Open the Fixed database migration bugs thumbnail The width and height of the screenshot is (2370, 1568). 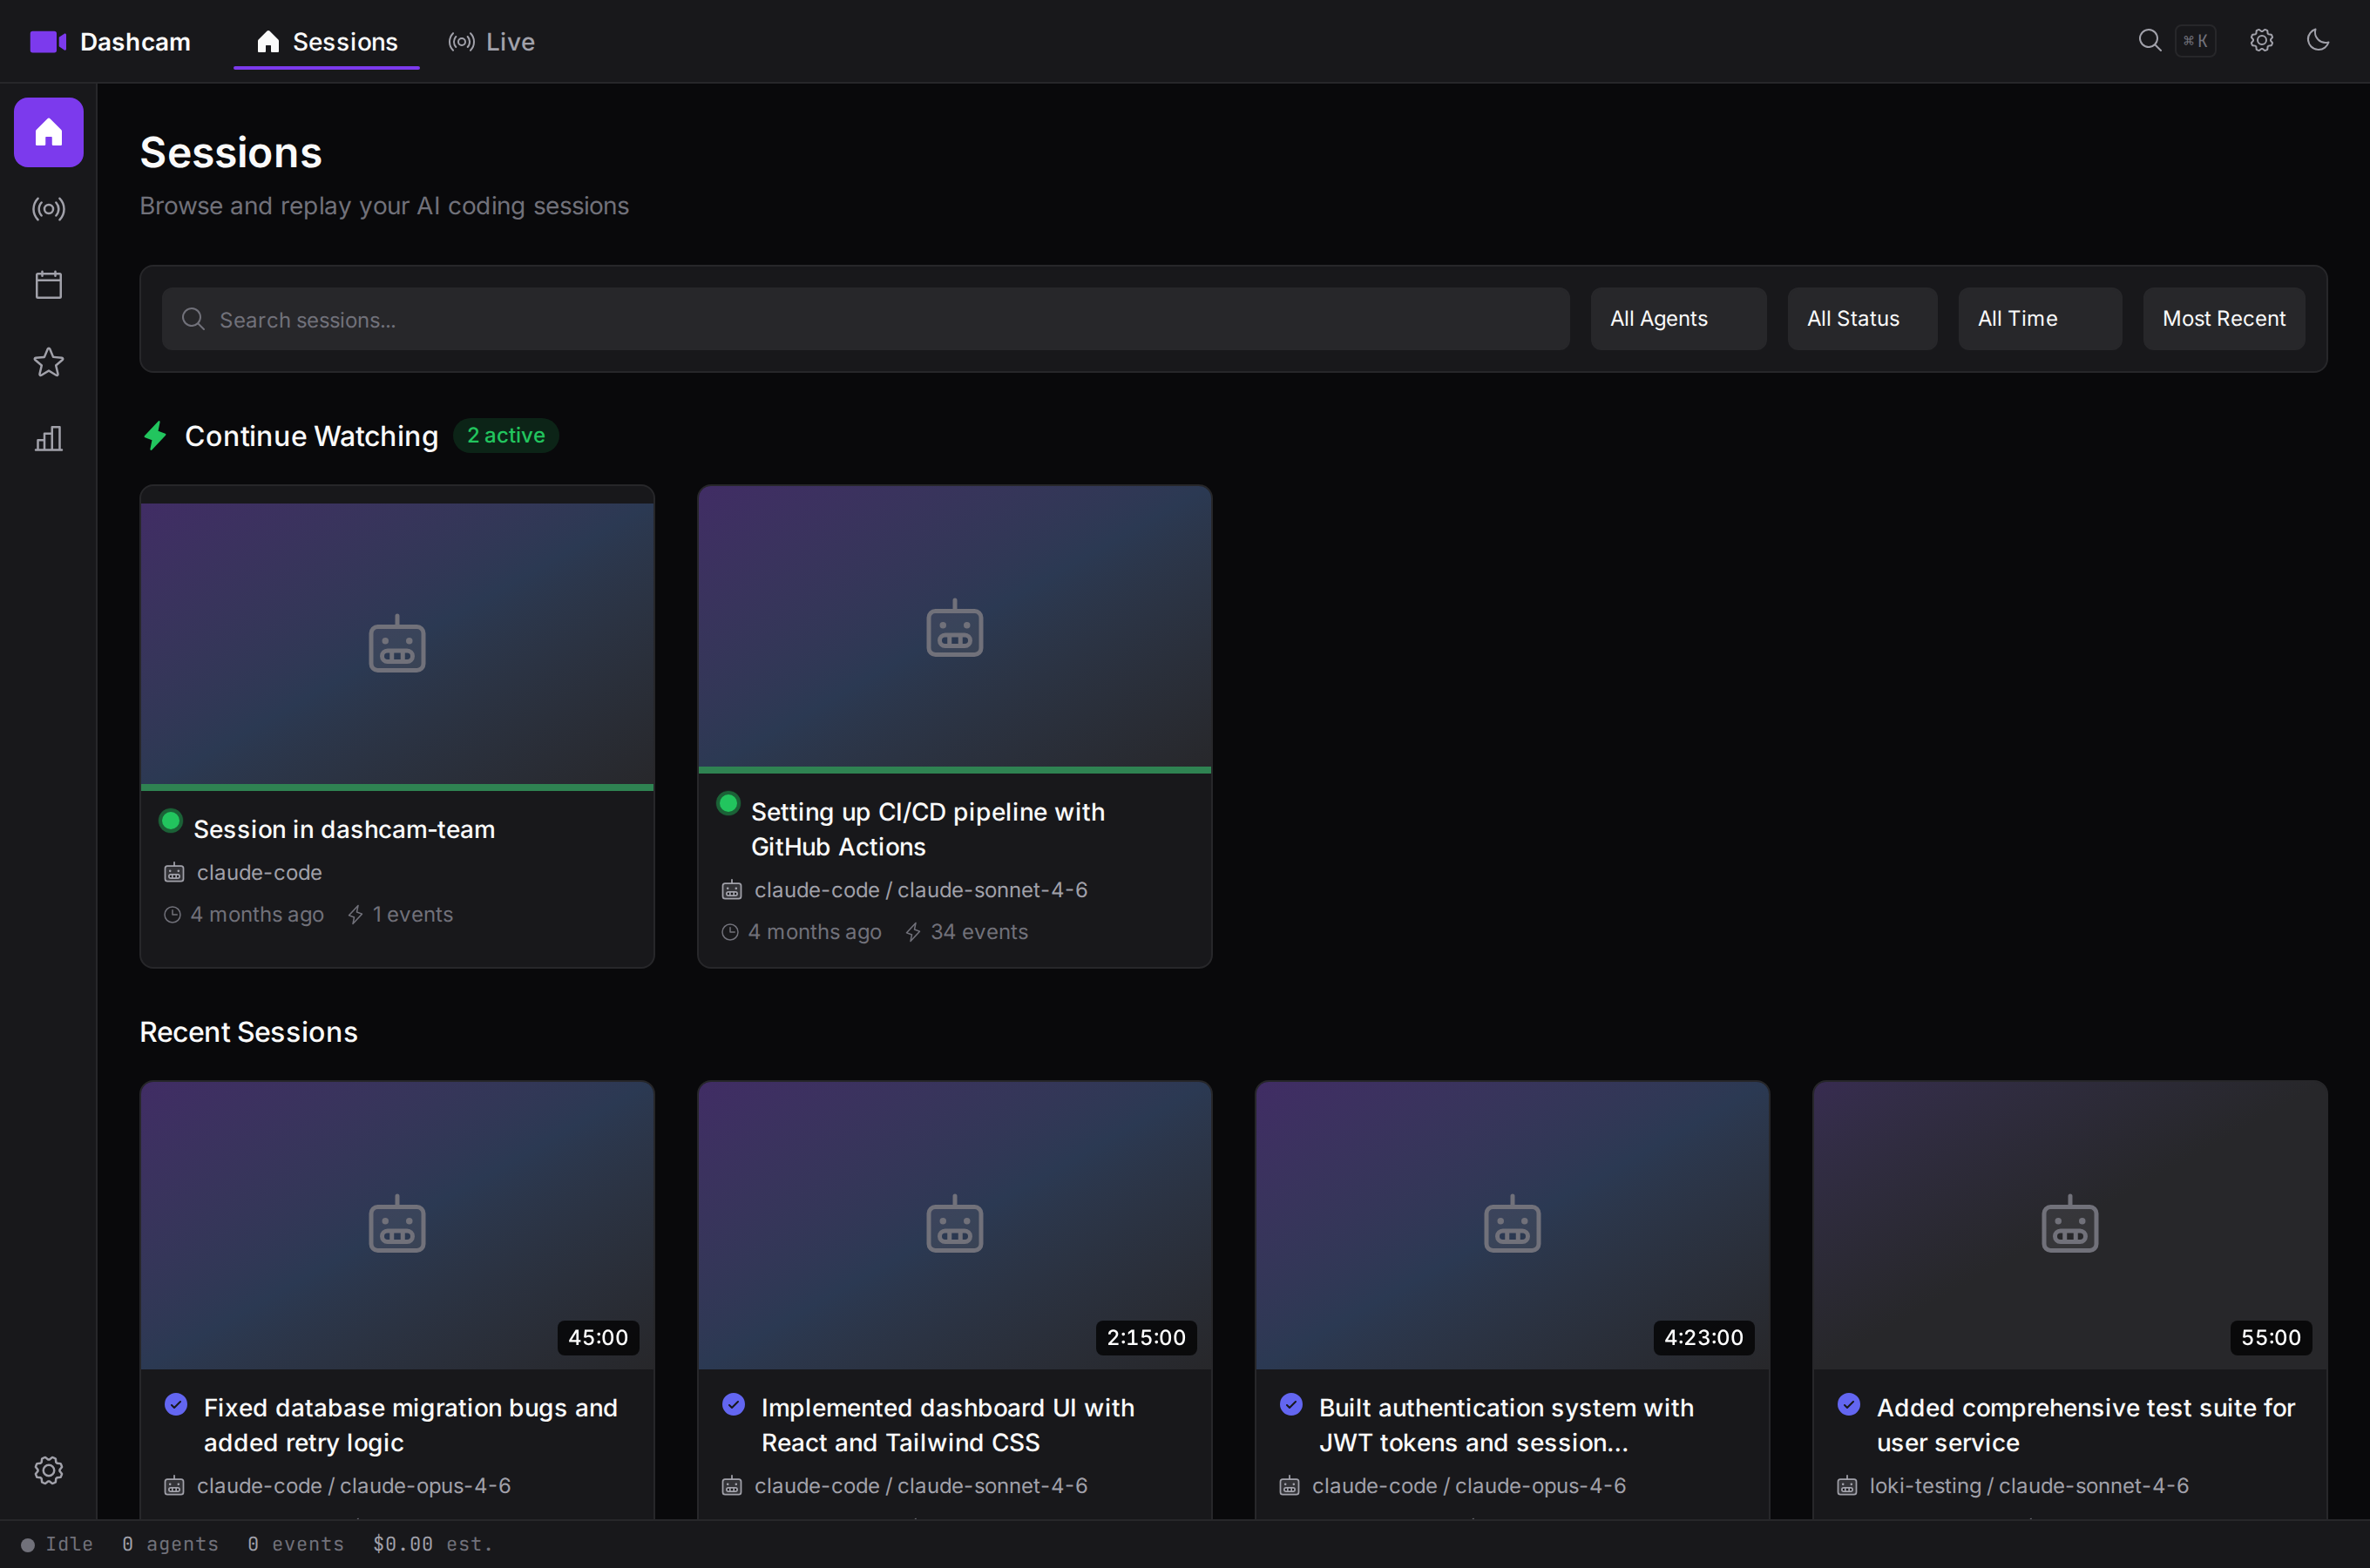(x=397, y=1225)
